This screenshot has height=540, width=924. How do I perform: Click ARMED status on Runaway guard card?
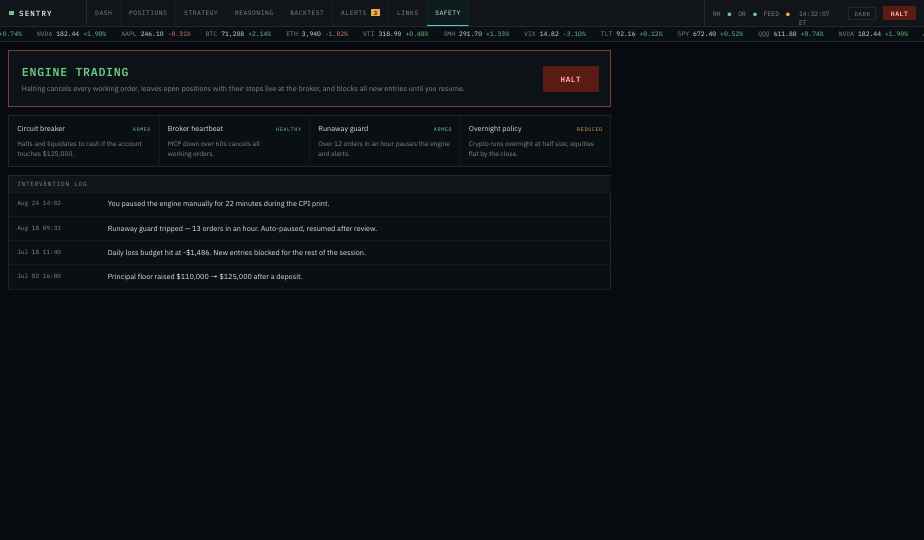click(443, 129)
